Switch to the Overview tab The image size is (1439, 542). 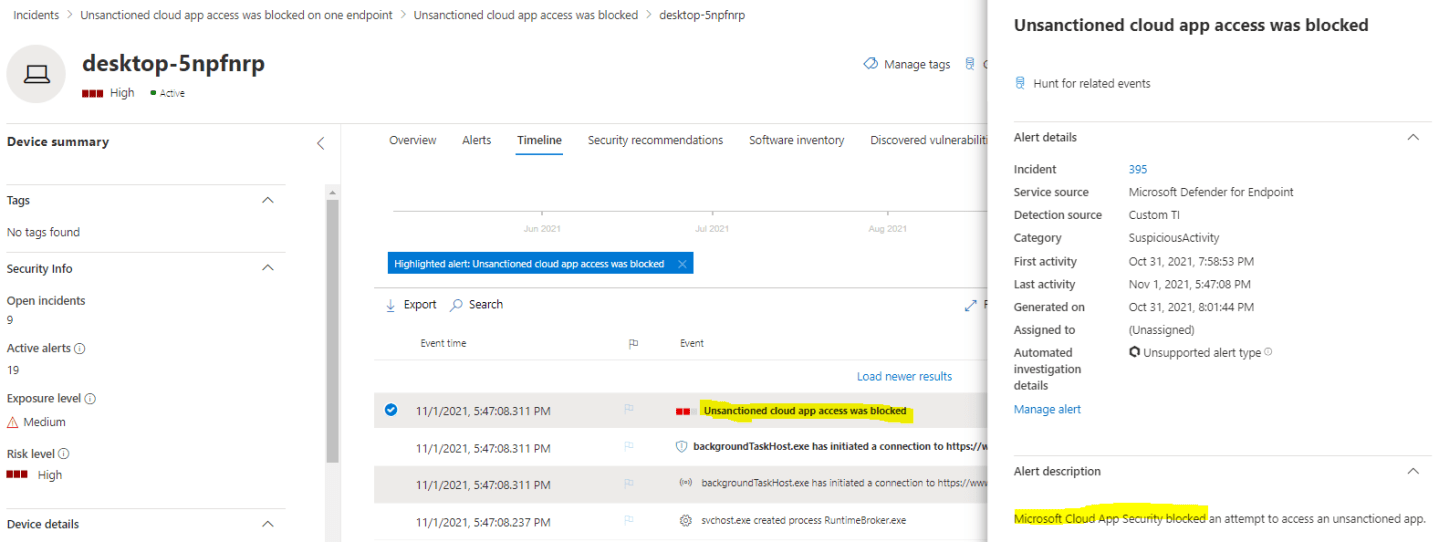coord(412,140)
